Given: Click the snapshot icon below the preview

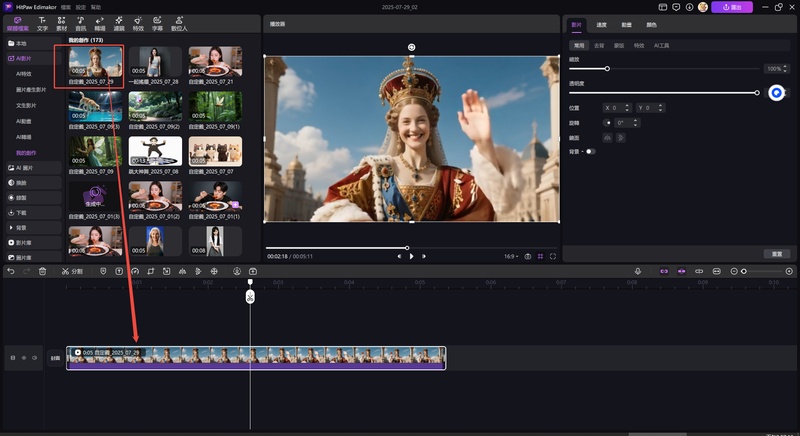Looking at the screenshot, I should pyautogui.click(x=528, y=256).
